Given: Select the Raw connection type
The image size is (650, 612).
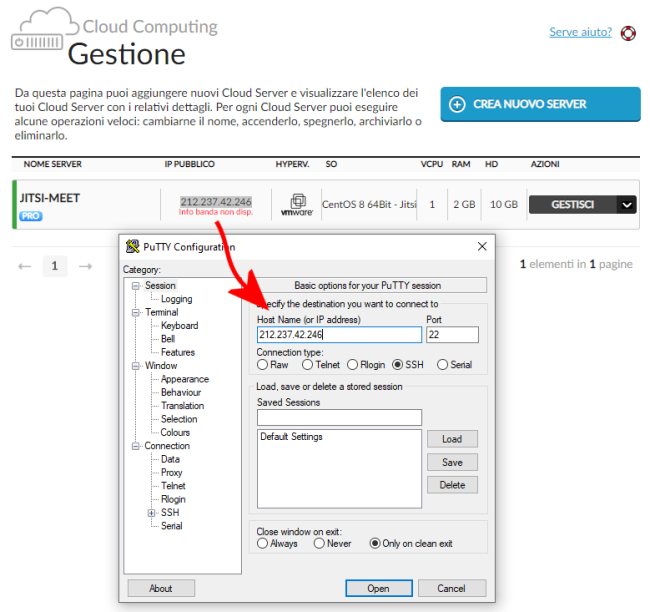Looking at the screenshot, I should click(263, 365).
